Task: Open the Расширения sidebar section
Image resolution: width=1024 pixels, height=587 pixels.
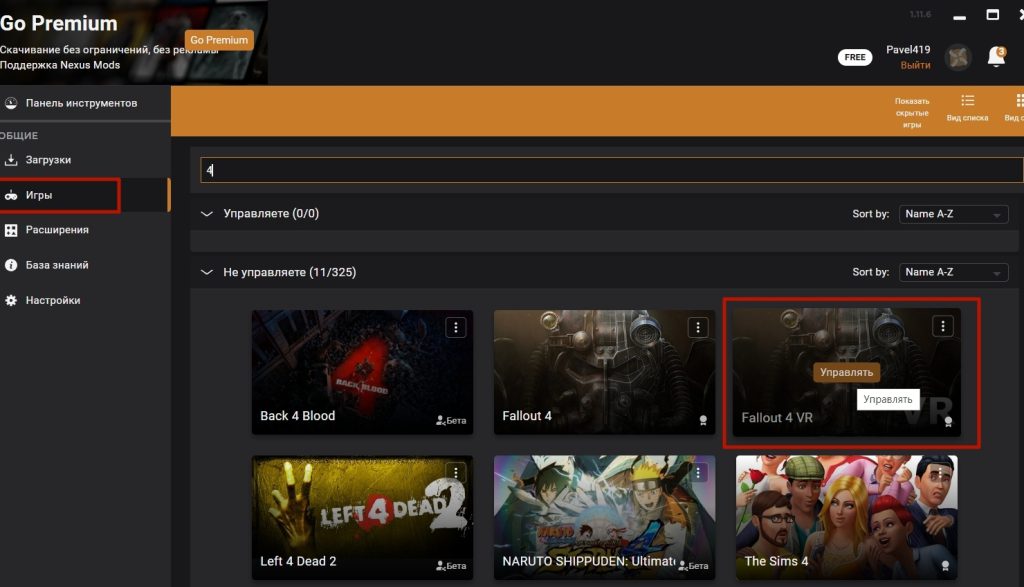Action: [x=57, y=230]
